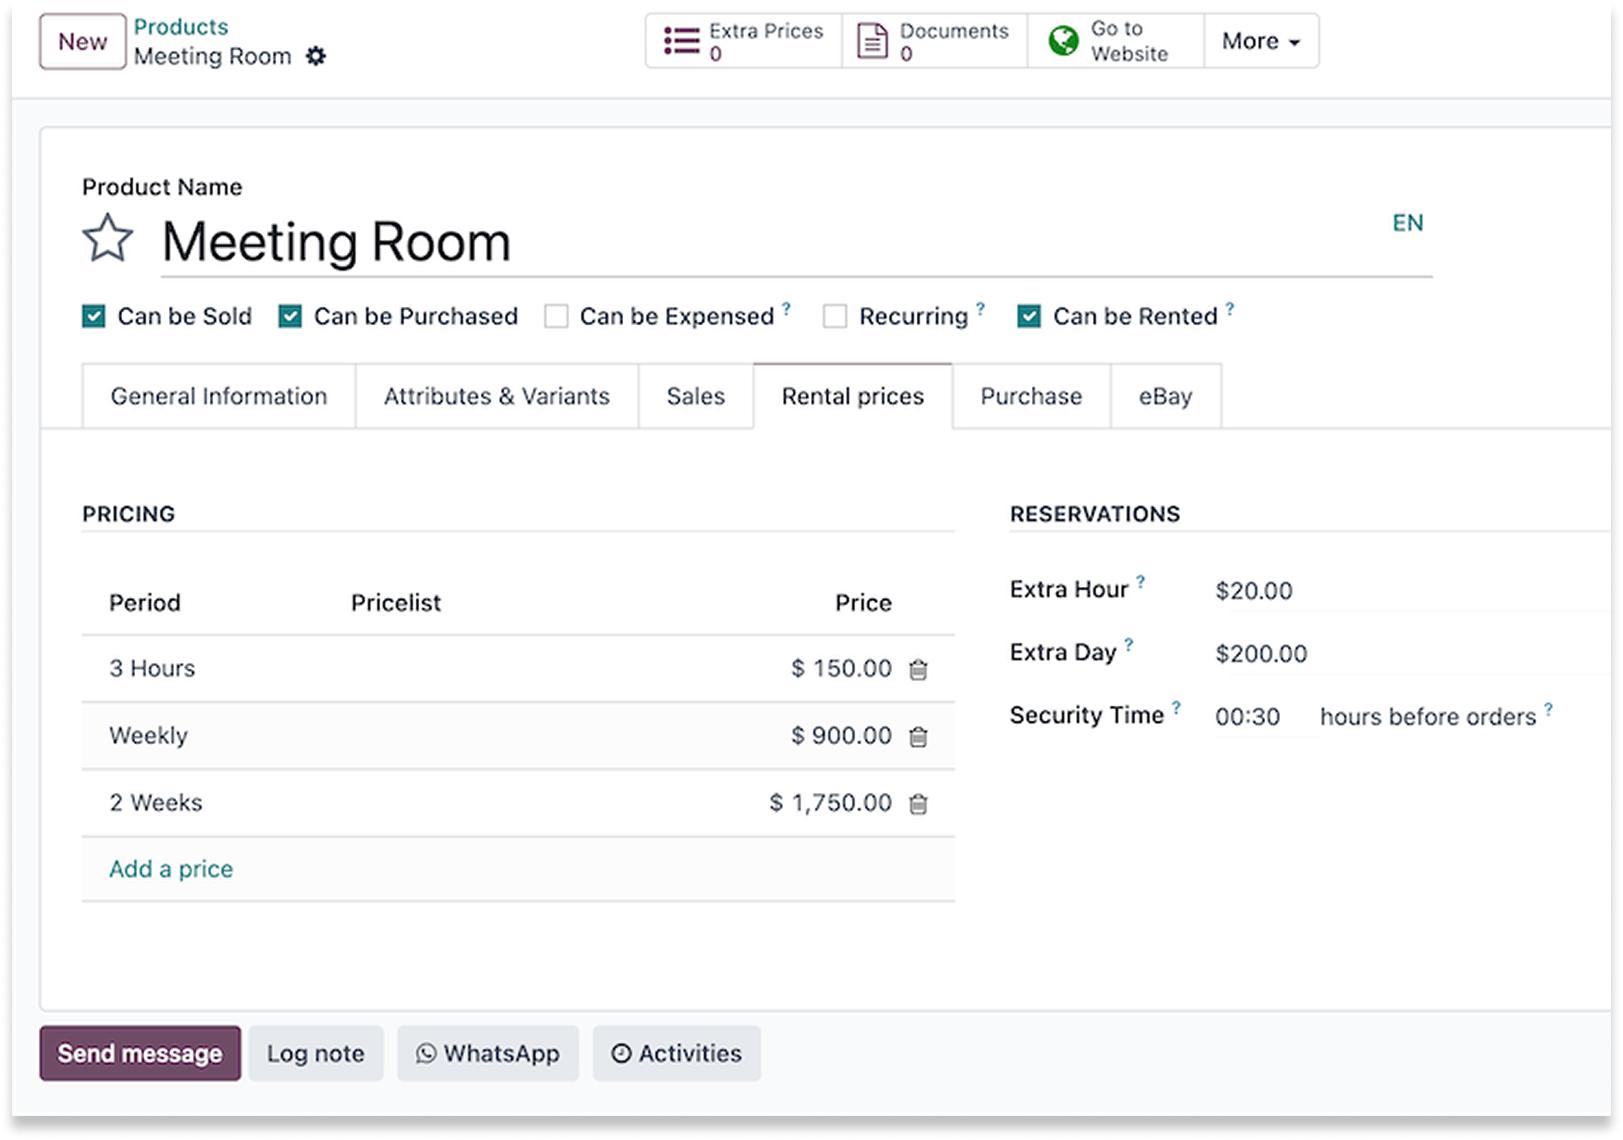Screen dimensions: 1623x1140
Task: Open the gear settings icon beside Meeting Room
Action: click(x=316, y=56)
